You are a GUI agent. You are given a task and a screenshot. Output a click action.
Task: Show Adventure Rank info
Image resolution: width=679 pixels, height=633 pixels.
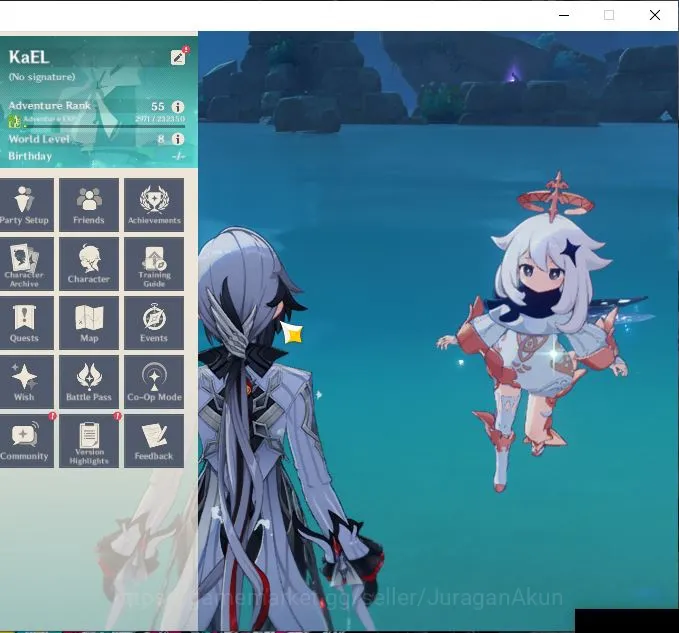pyautogui.click(x=178, y=107)
